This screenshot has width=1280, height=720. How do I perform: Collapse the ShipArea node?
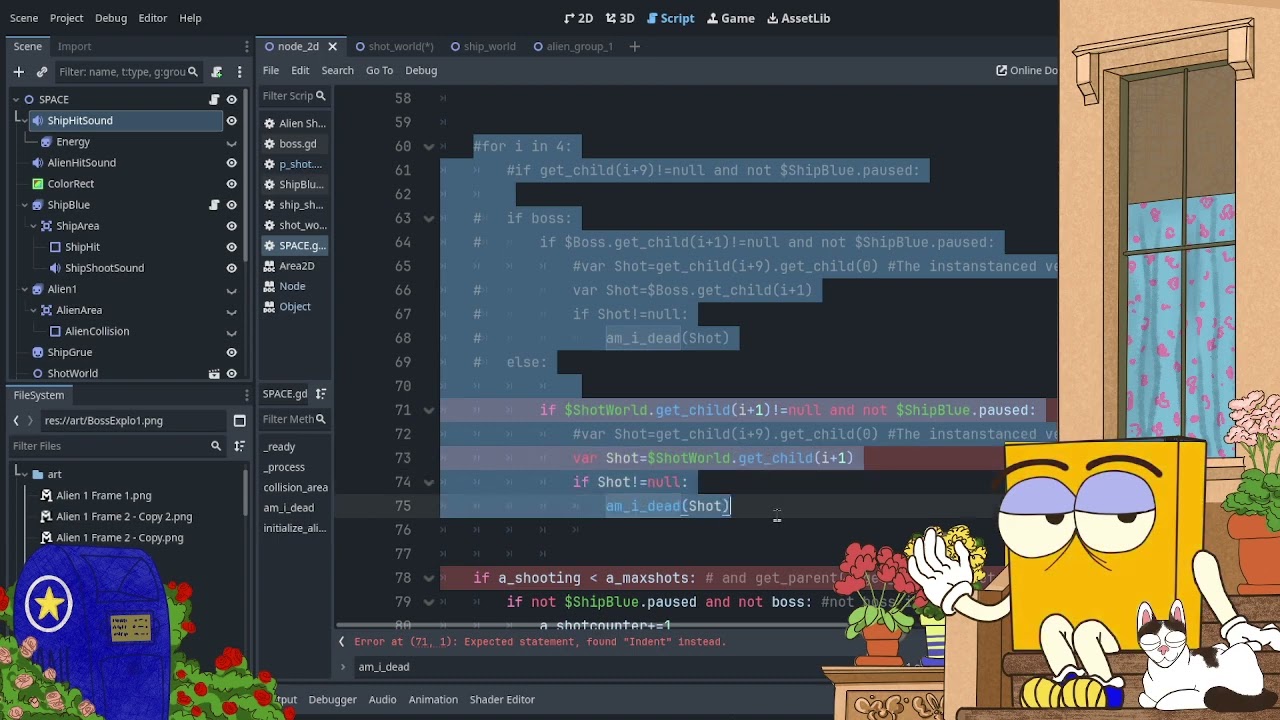[x=33, y=226]
